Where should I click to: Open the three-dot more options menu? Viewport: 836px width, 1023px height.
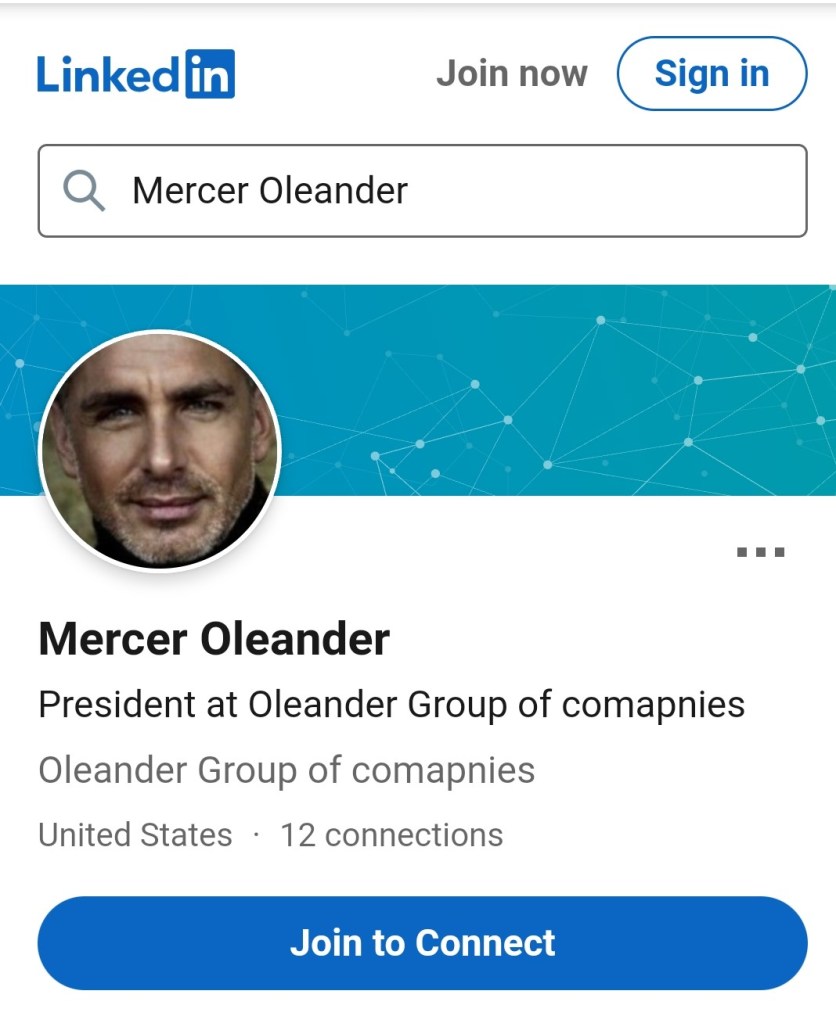pyautogui.click(x=760, y=552)
